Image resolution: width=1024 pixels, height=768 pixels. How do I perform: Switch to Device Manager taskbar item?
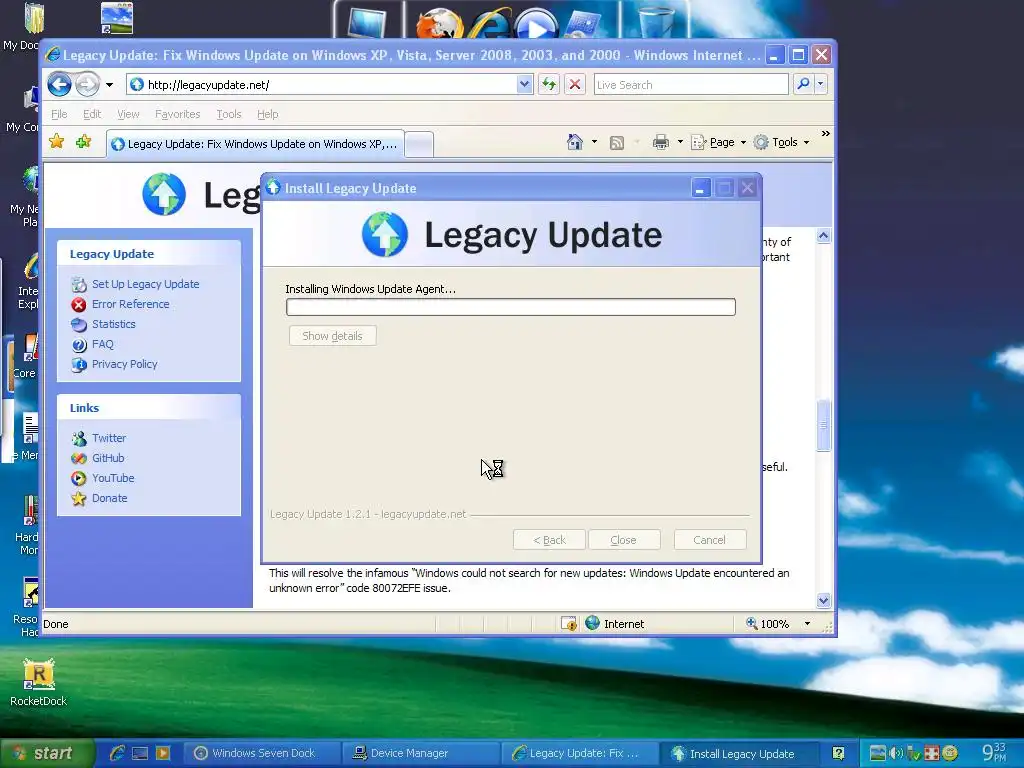pyautogui.click(x=422, y=753)
